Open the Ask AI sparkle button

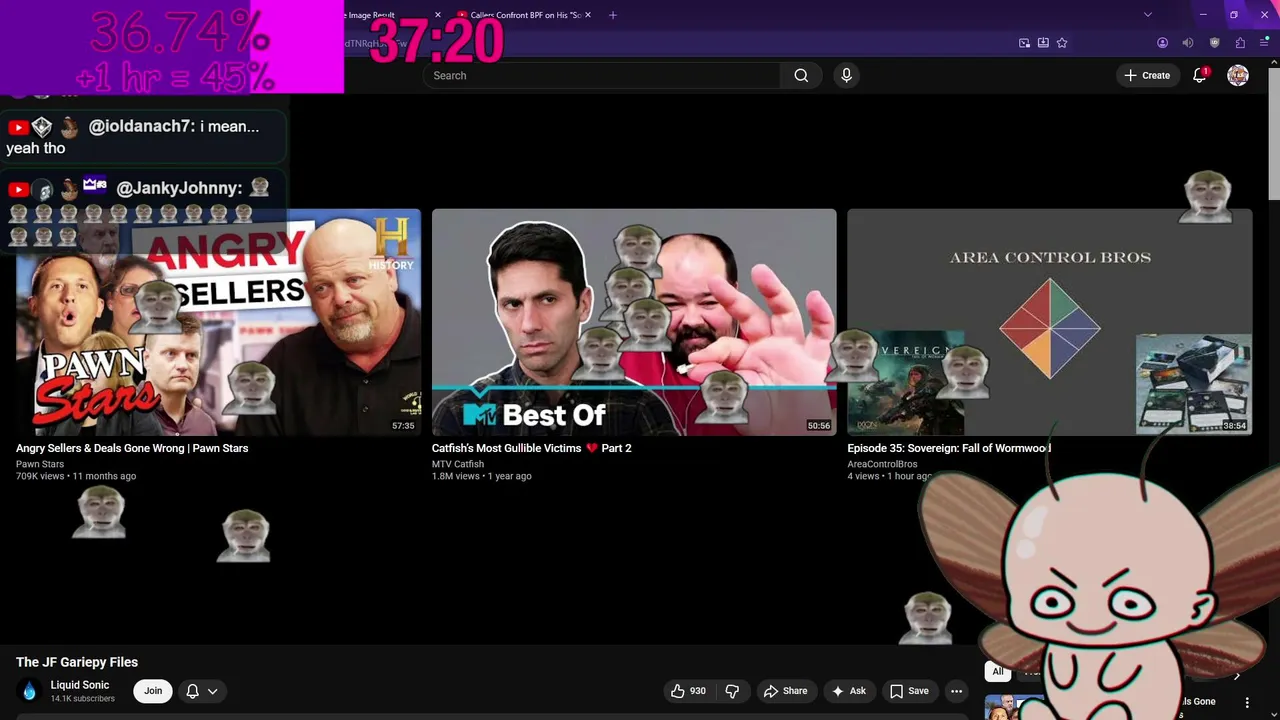click(848, 691)
